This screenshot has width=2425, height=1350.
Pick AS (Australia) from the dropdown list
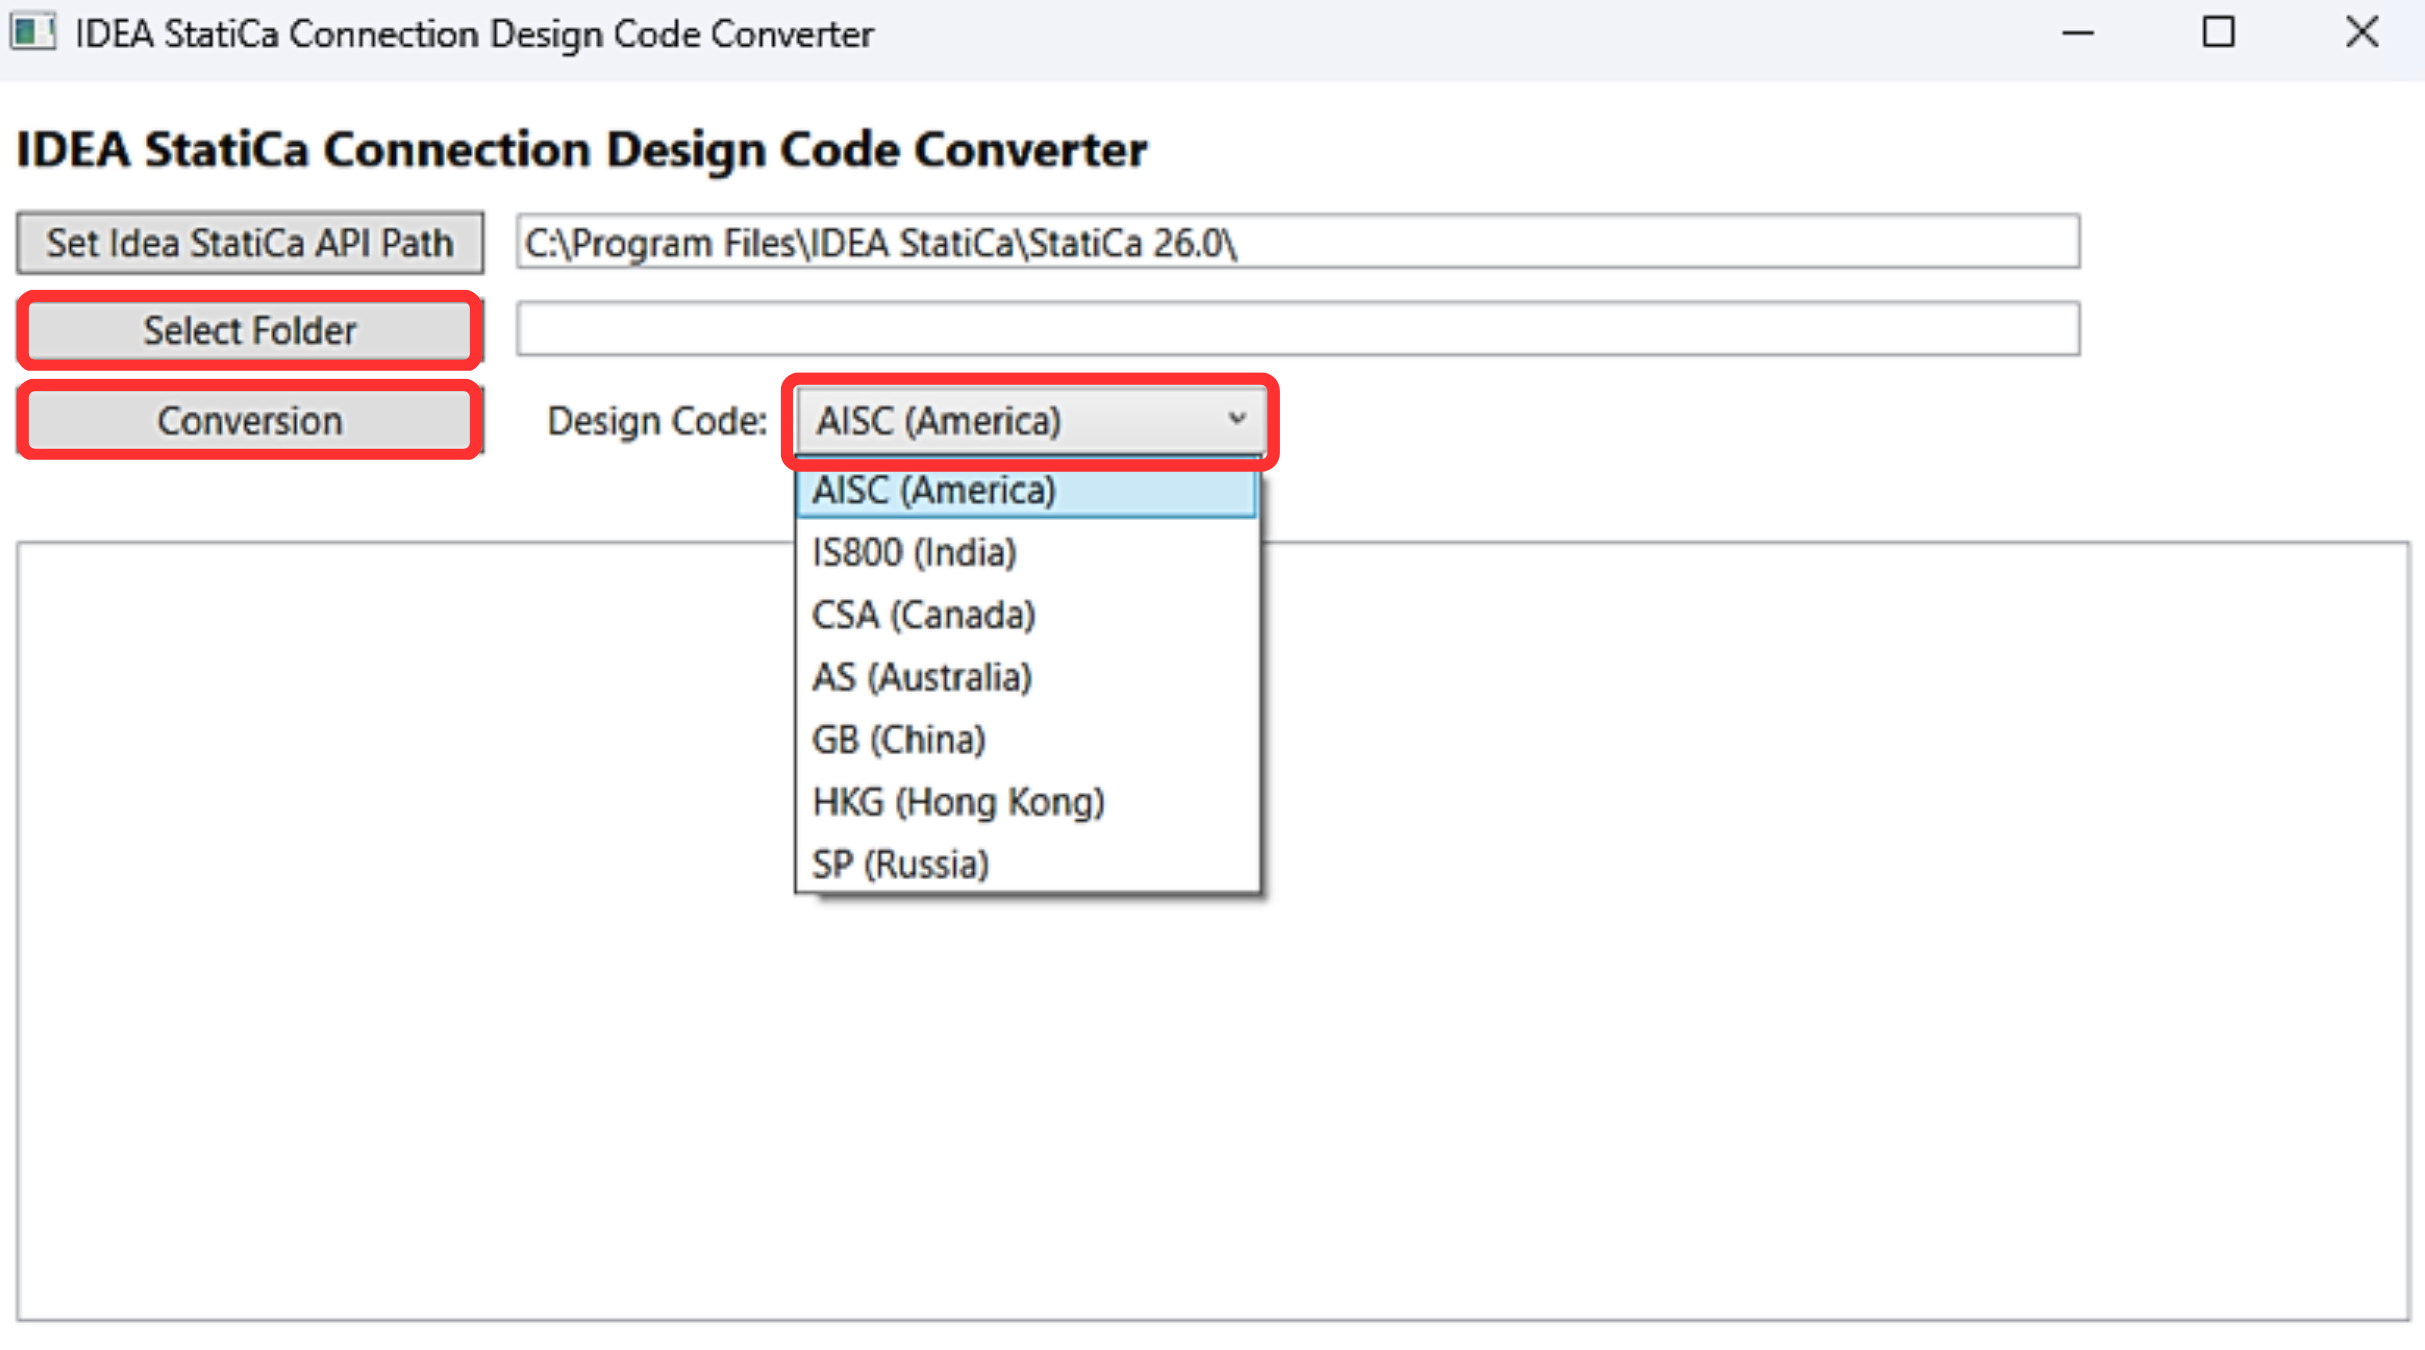[x=1027, y=678]
